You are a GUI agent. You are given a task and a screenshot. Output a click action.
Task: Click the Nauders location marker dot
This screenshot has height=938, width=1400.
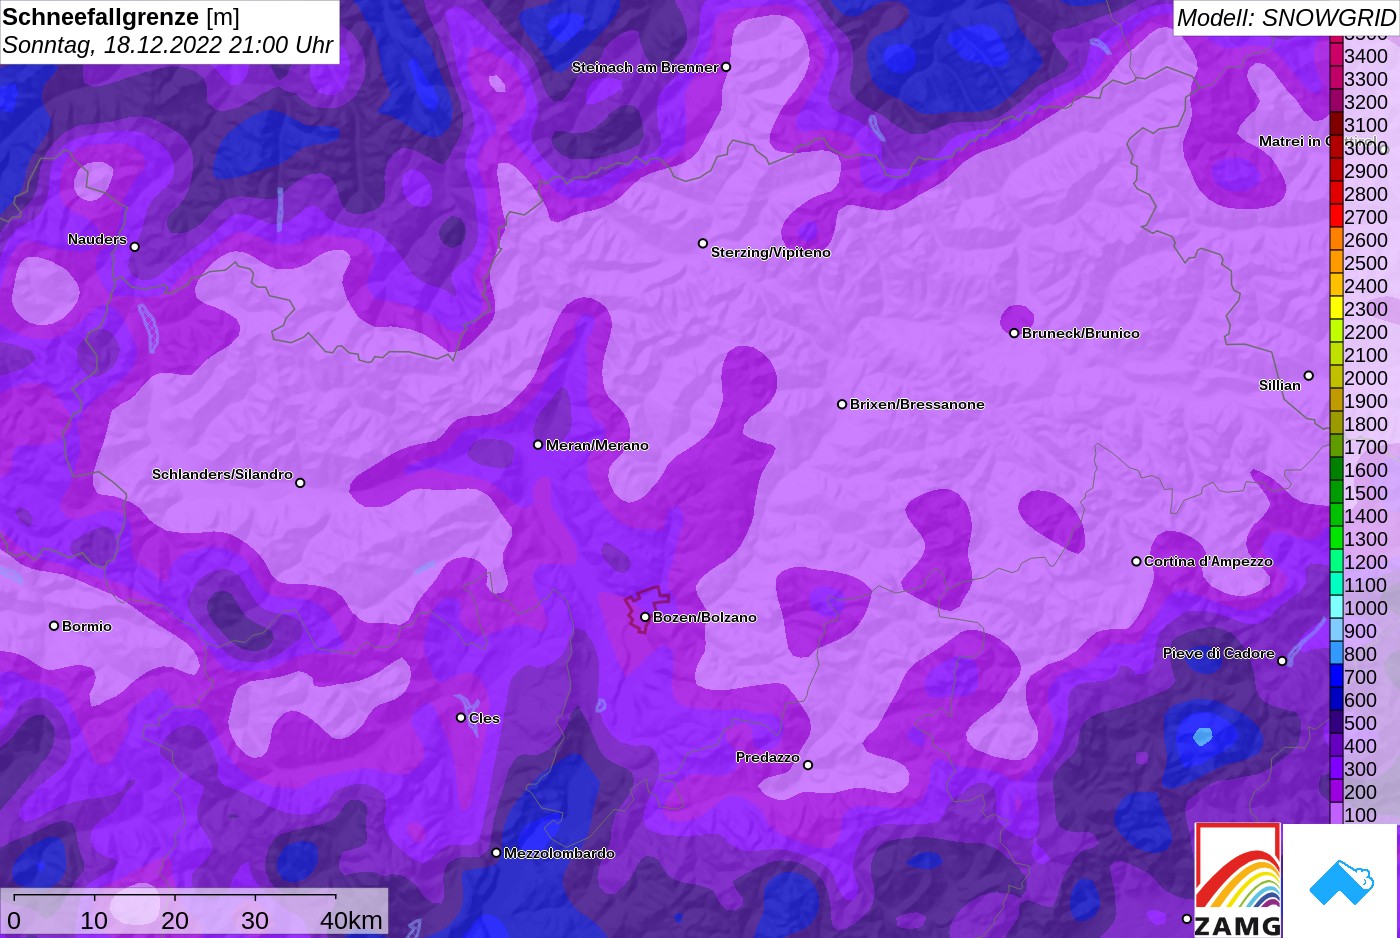[x=135, y=247]
